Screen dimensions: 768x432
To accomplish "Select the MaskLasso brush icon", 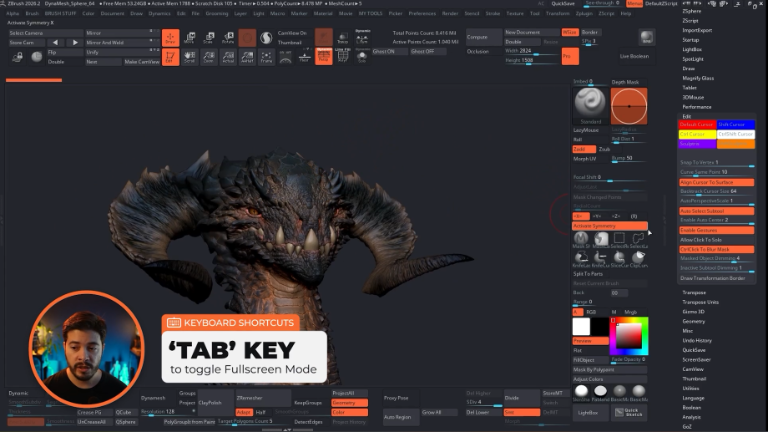I will (600, 240).
